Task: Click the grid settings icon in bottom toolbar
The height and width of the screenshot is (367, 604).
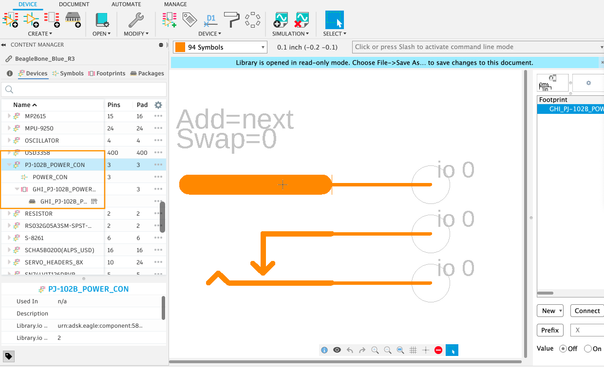Action: pyautogui.click(x=413, y=350)
